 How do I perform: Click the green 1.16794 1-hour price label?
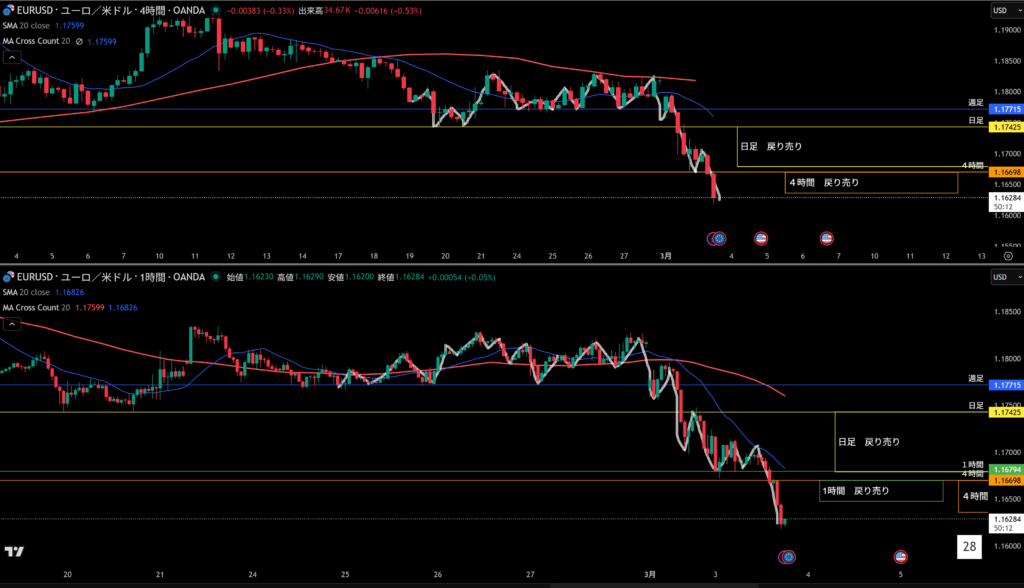click(1005, 469)
